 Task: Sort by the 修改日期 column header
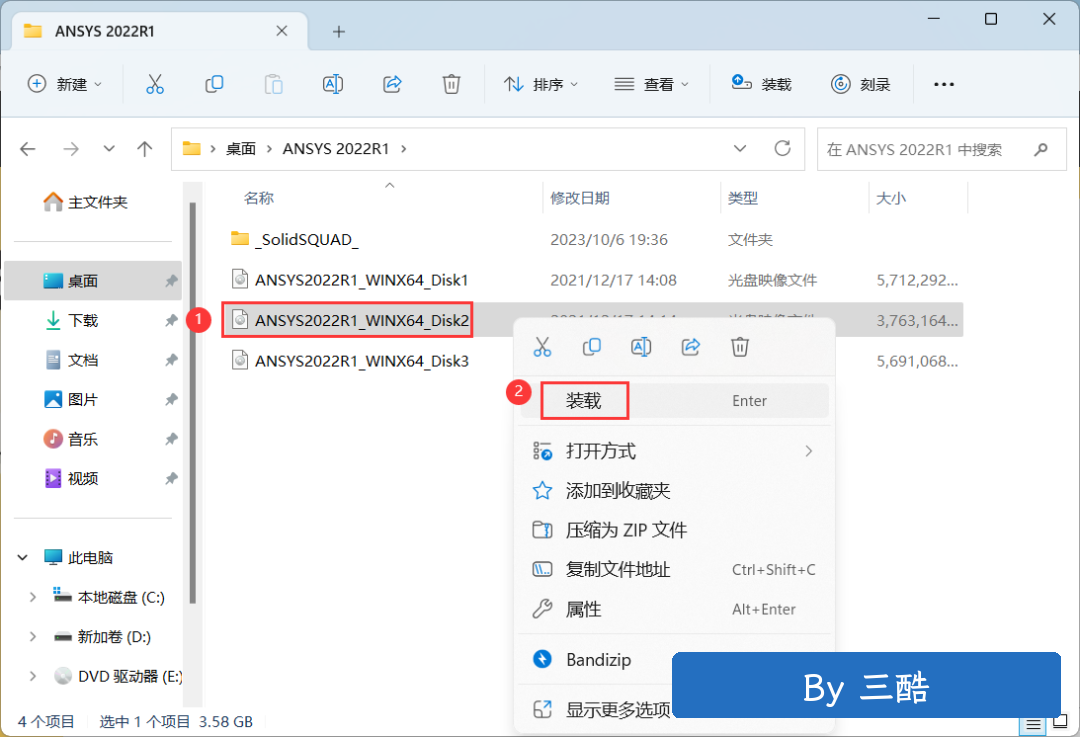(580, 198)
